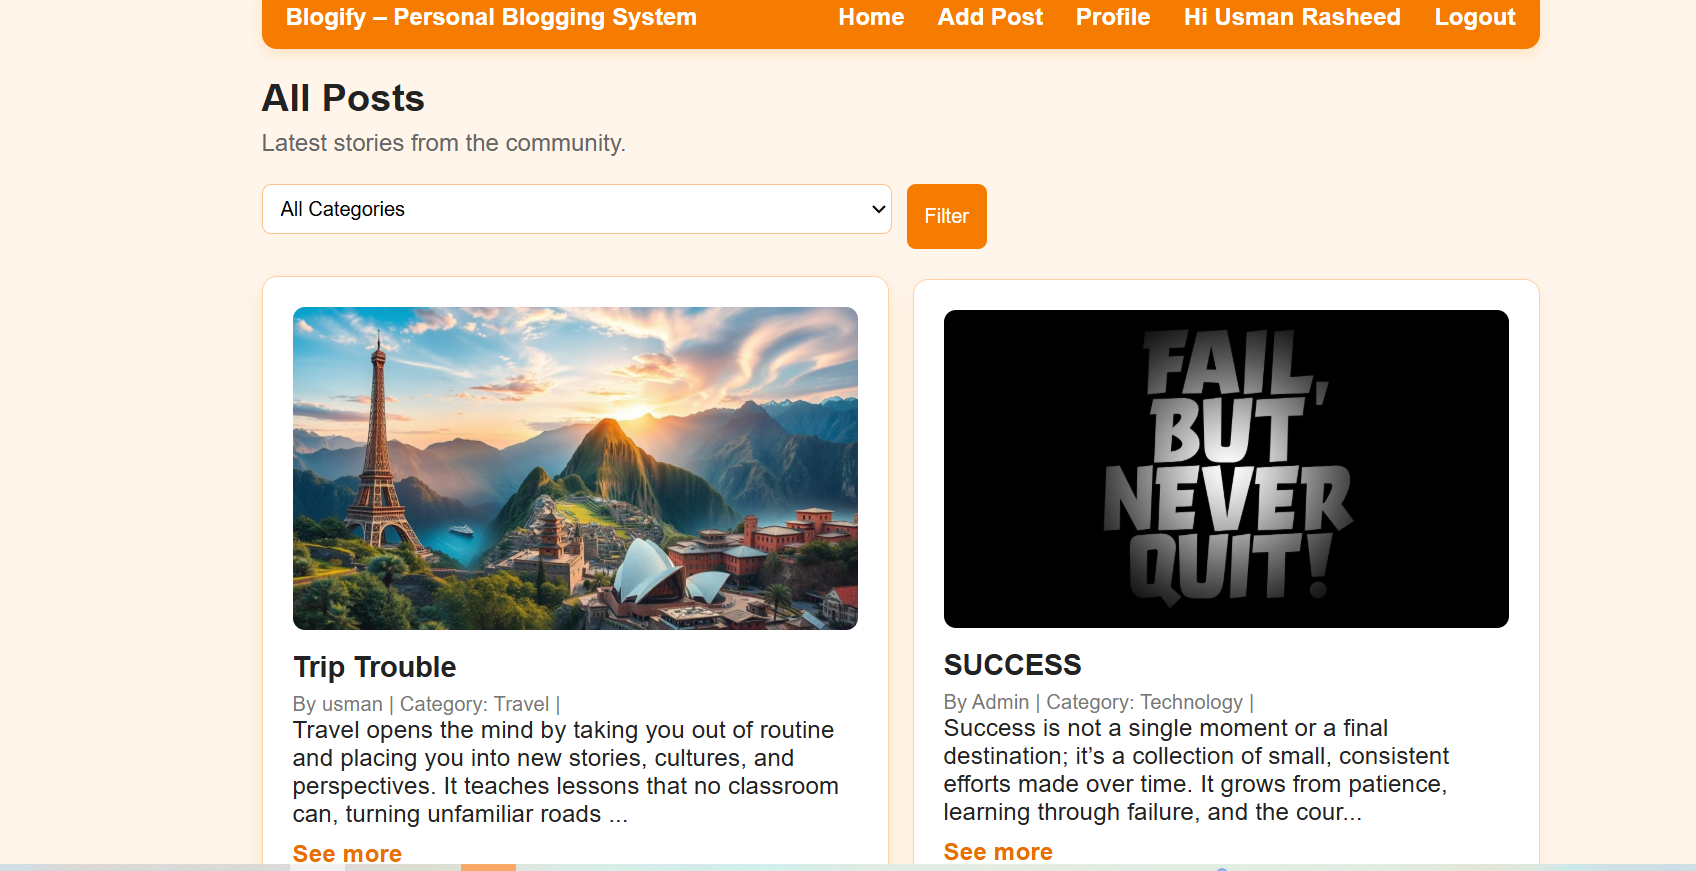
Task: Click the Trip Trouble excerpt starting 'Travel opens the mind'
Action: 566,772
